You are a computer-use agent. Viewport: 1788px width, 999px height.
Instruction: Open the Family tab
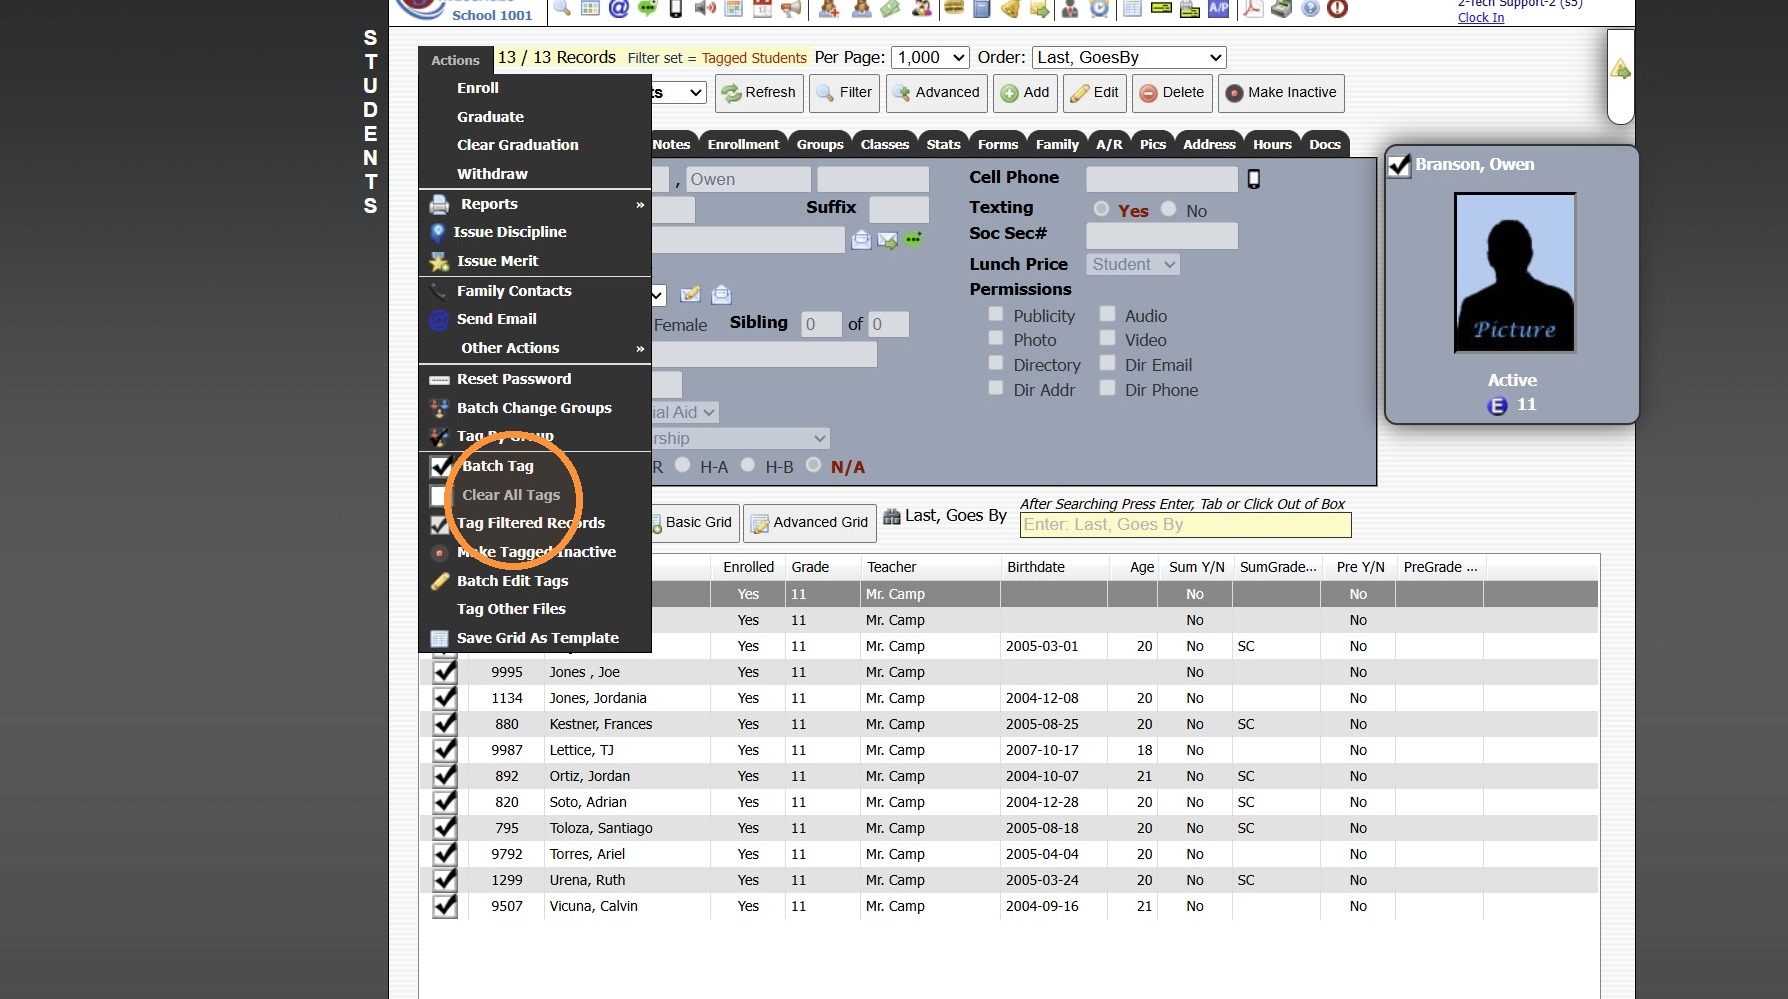(1057, 145)
